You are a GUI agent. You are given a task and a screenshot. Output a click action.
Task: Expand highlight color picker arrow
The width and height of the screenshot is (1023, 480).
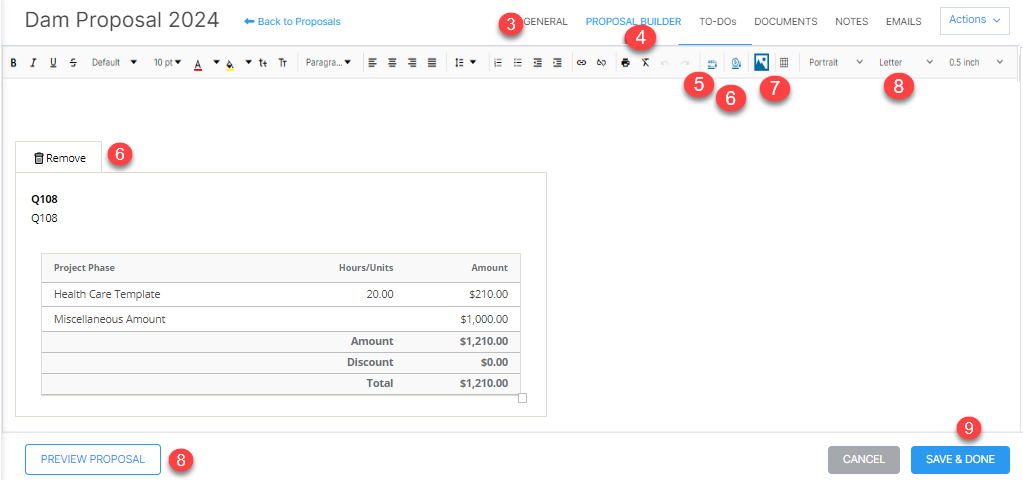248,63
